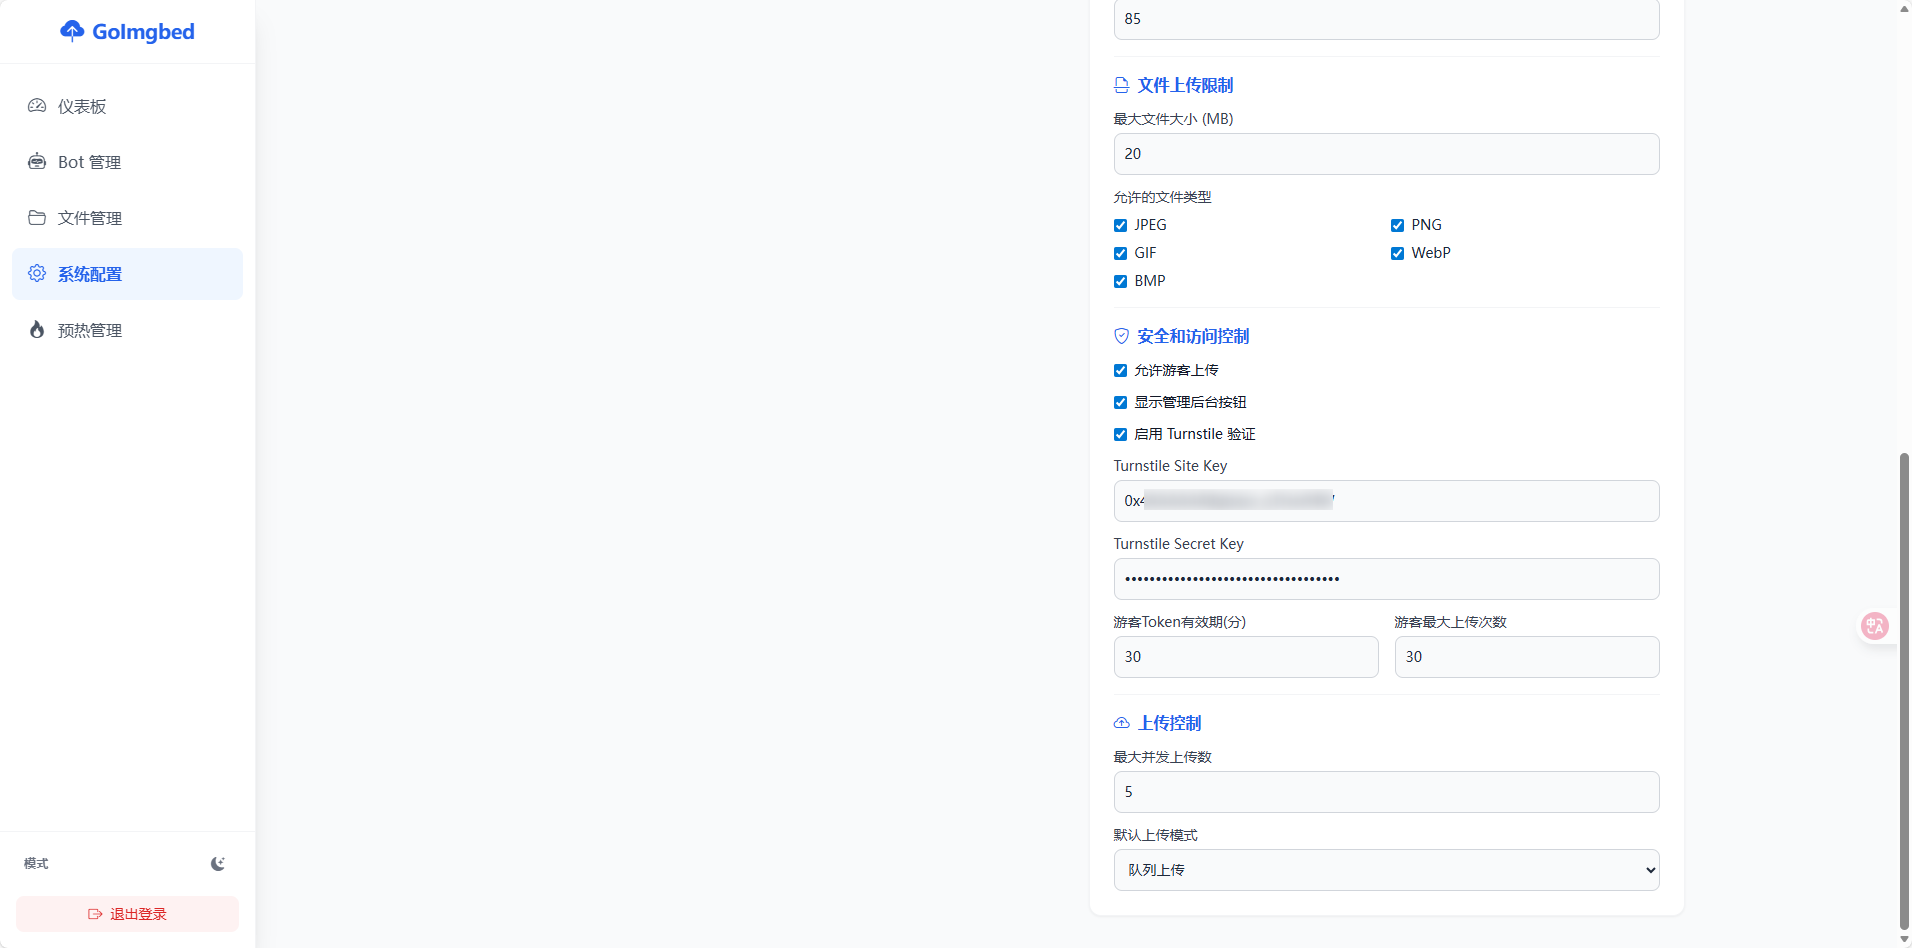Click the 文件管理 folder icon
The image size is (1912, 948).
click(37, 218)
